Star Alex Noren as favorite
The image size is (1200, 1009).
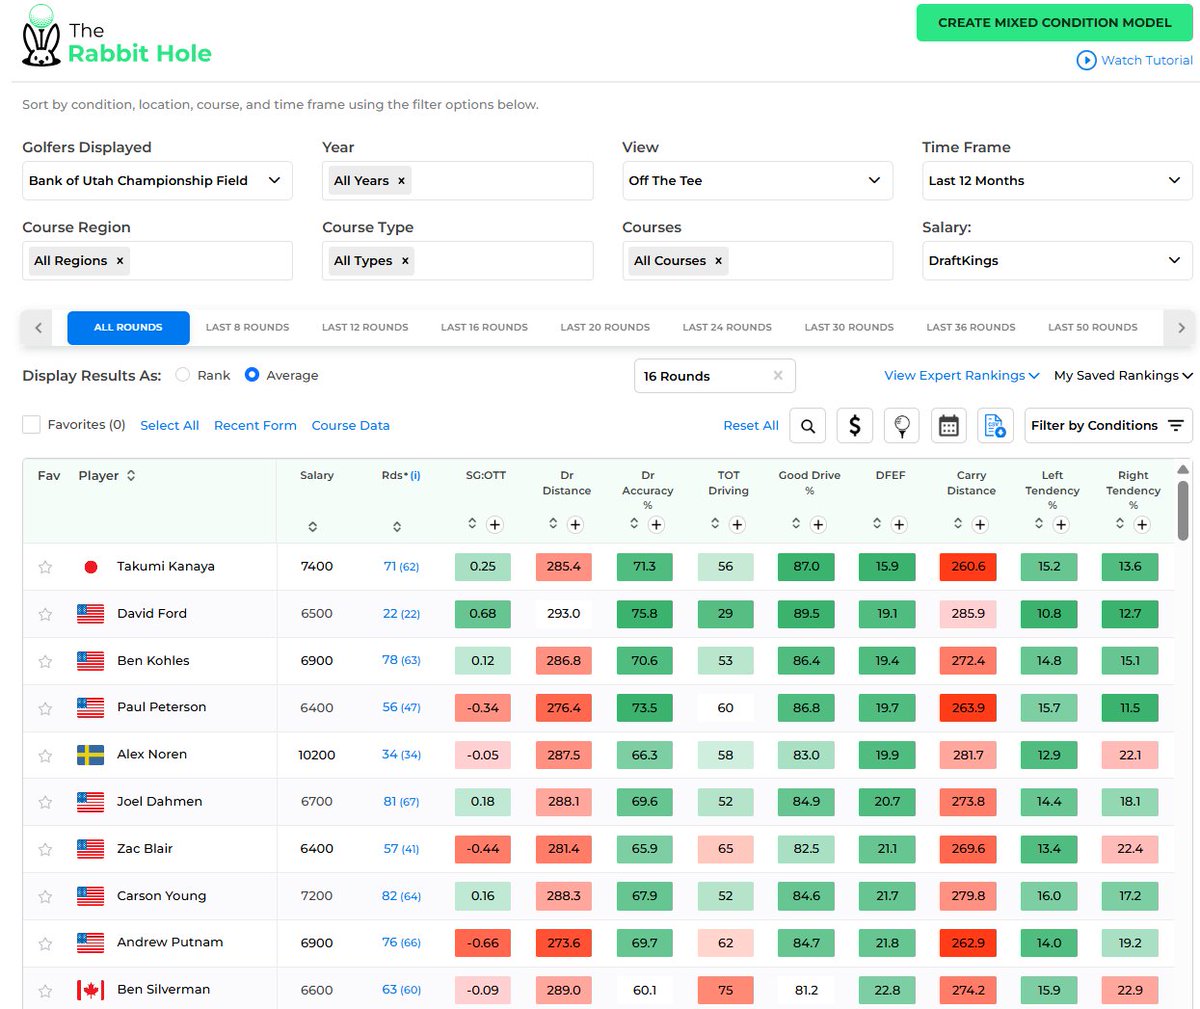45,755
